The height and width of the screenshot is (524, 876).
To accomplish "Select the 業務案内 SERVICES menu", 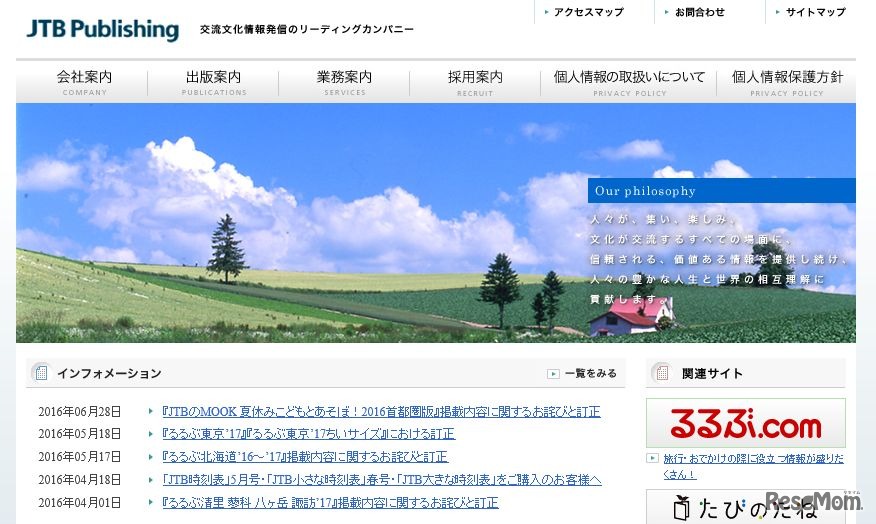I will pyautogui.click(x=344, y=82).
